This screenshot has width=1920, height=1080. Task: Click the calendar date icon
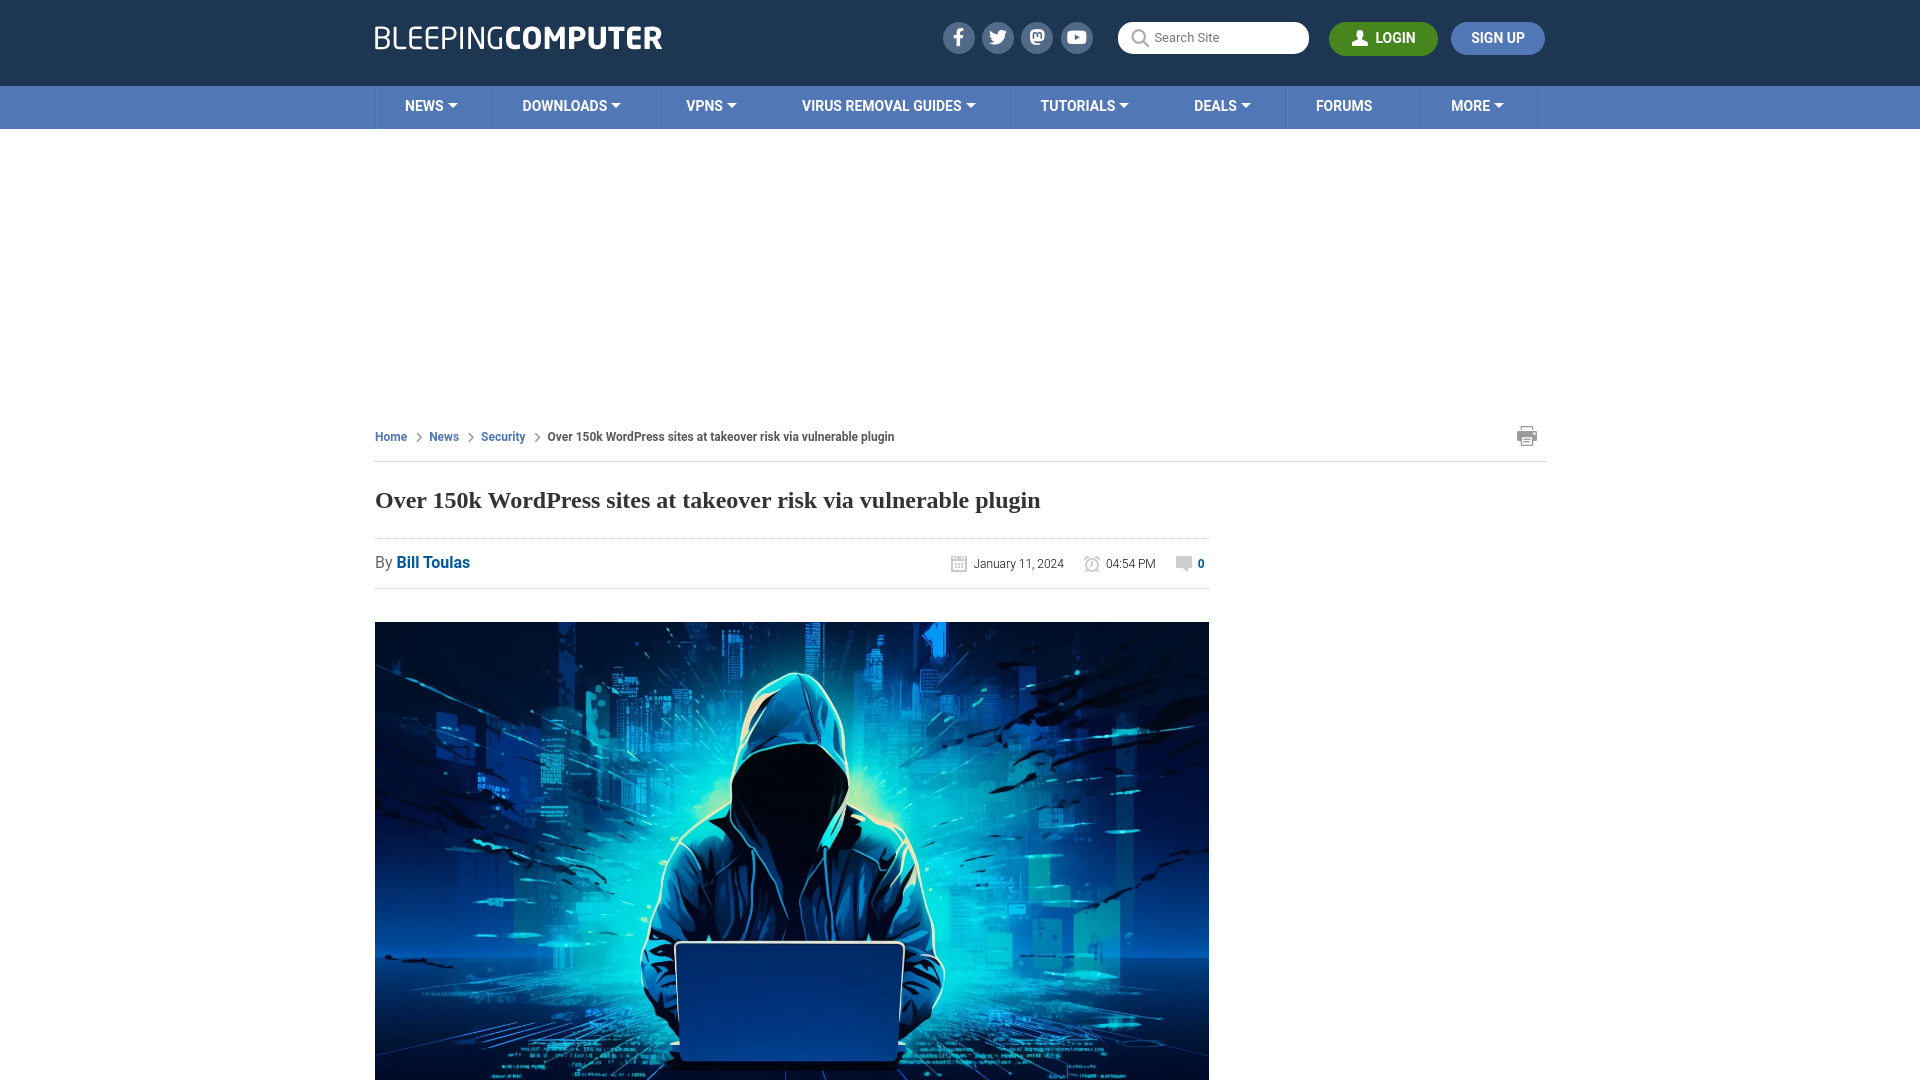tap(959, 563)
